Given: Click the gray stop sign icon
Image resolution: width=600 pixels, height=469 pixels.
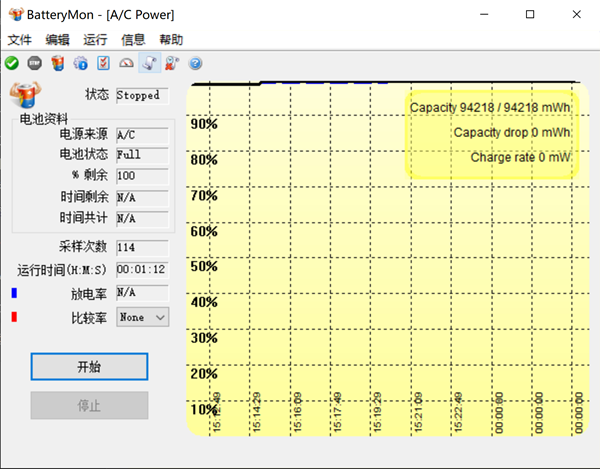Looking at the screenshot, I should [x=35, y=63].
